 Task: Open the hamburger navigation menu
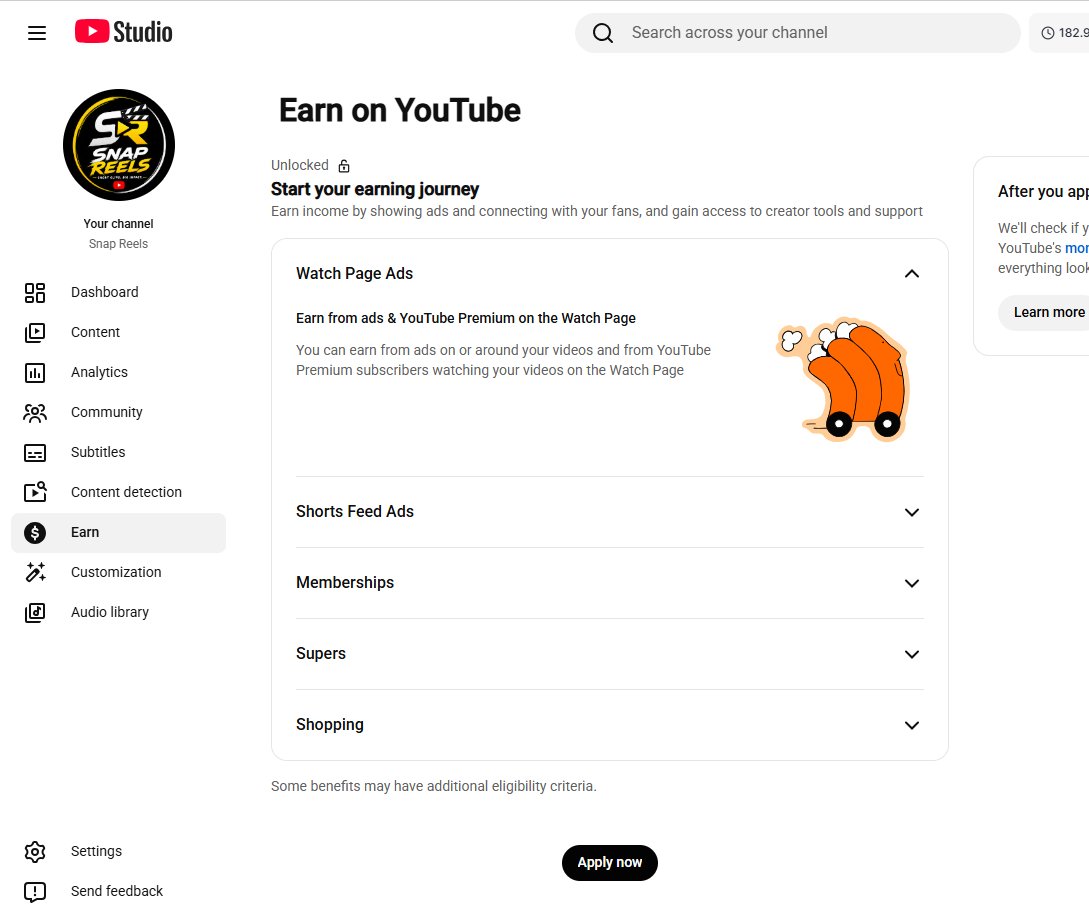click(x=37, y=33)
